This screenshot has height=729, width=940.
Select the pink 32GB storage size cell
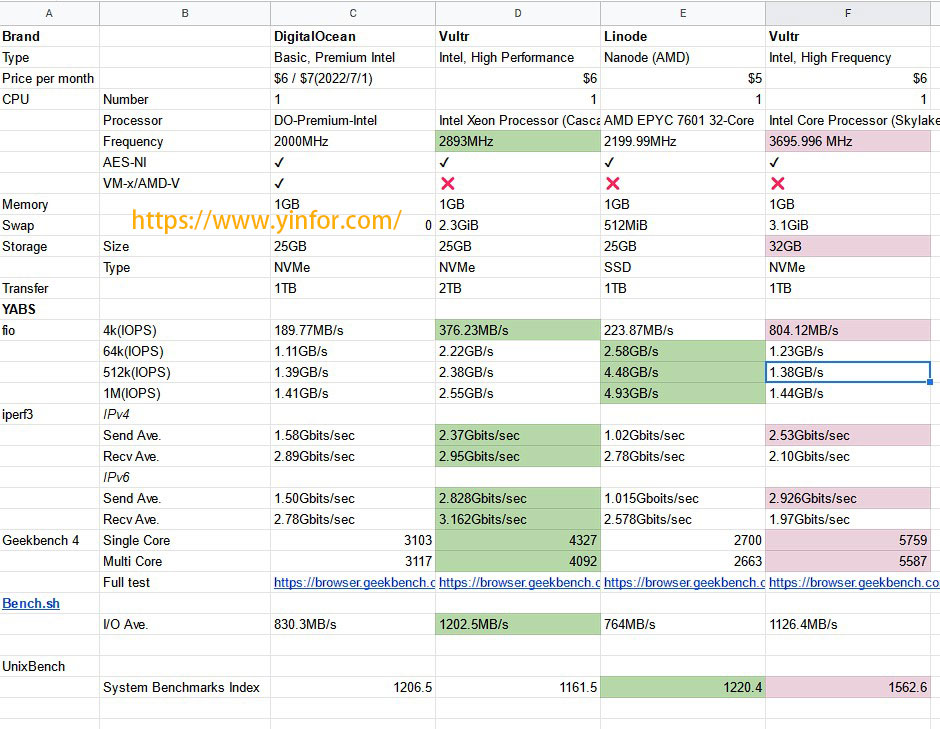[847, 246]
